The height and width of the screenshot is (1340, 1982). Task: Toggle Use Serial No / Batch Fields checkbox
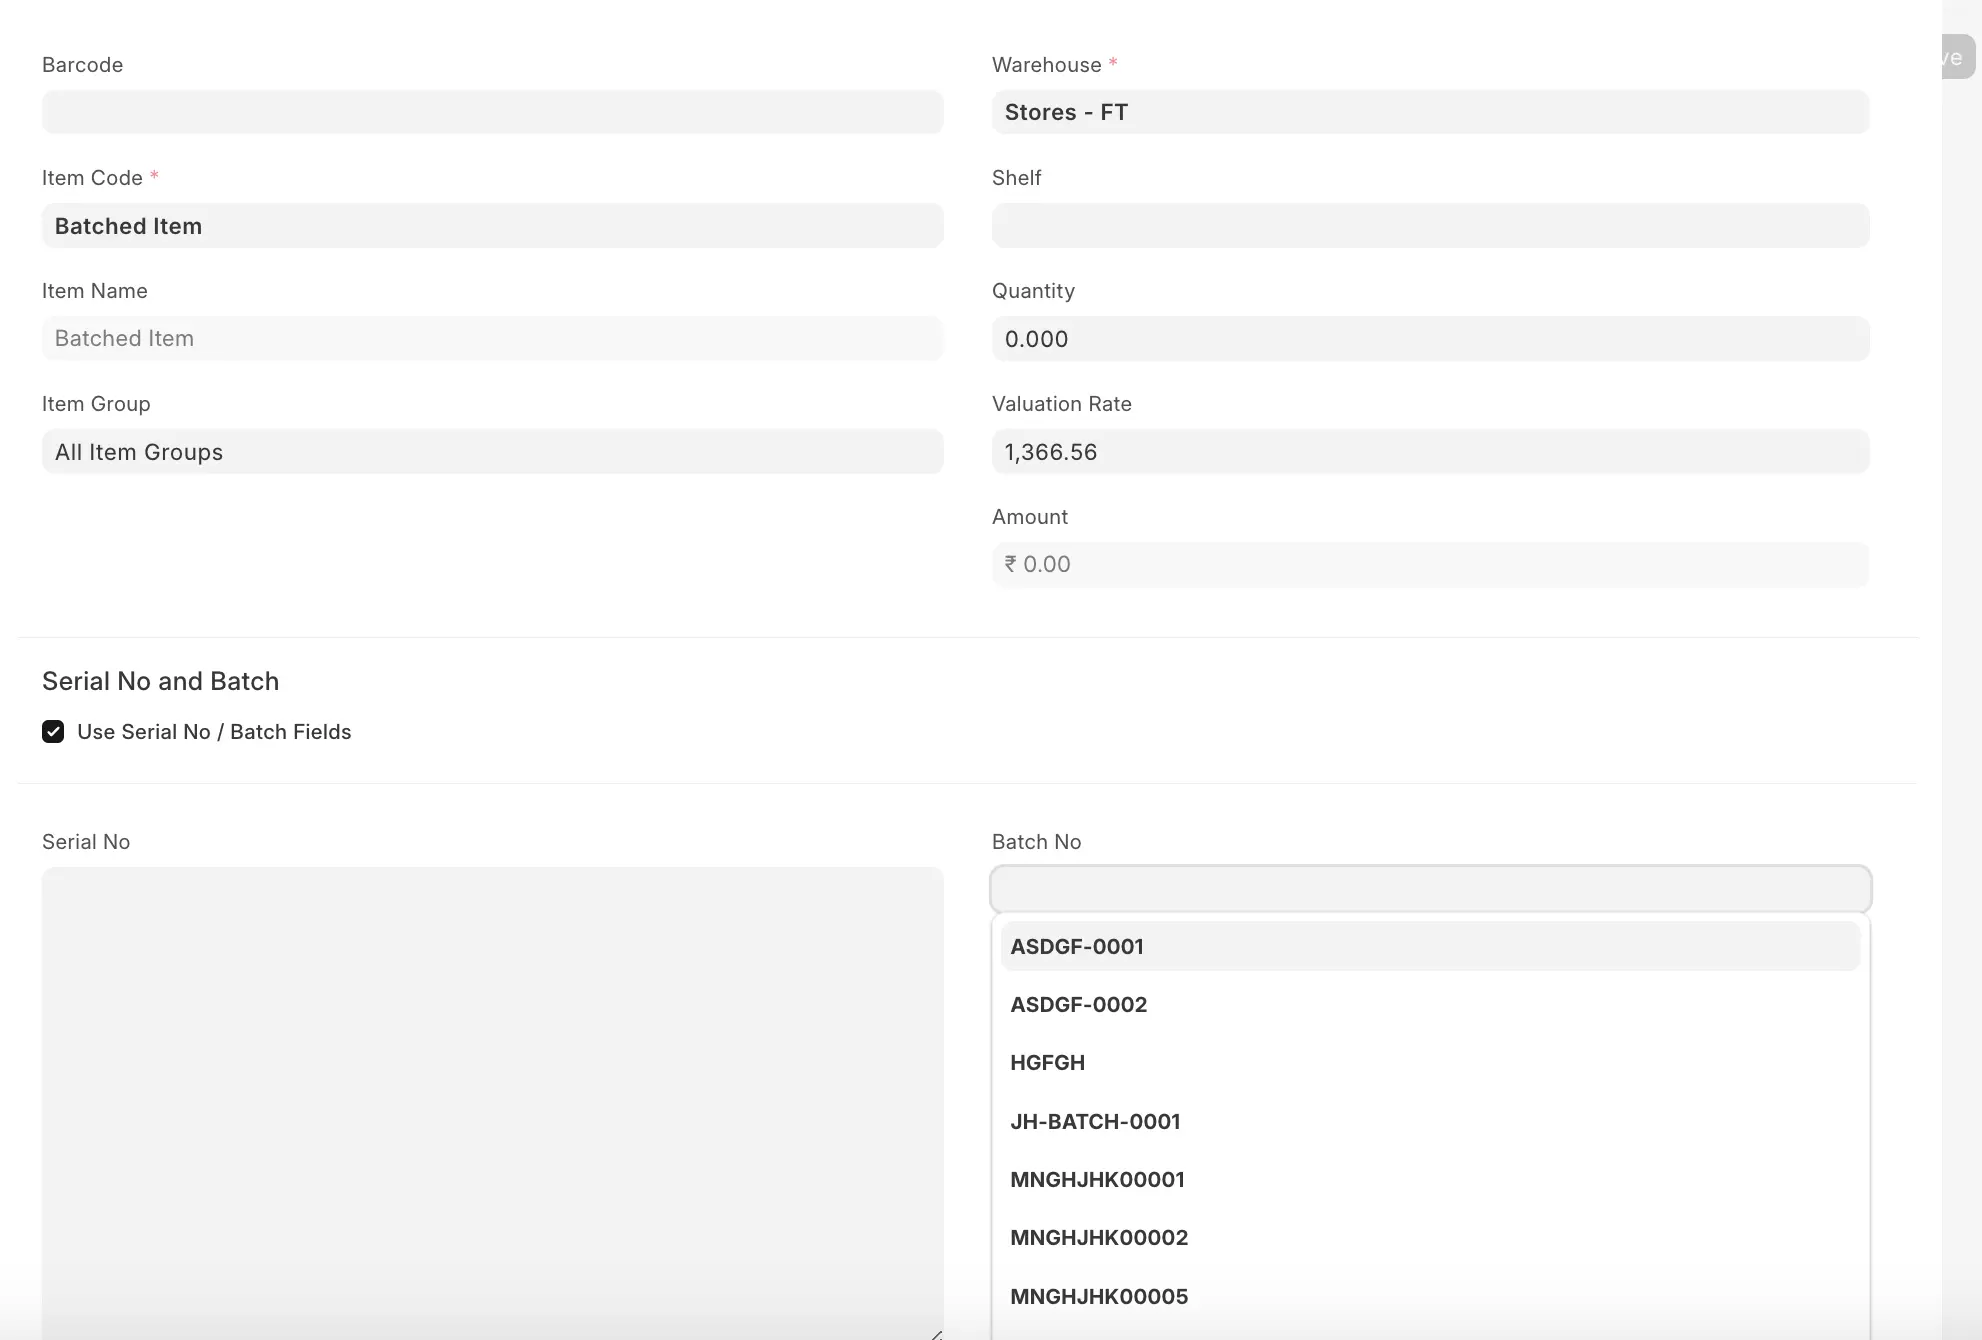[53, 732]
